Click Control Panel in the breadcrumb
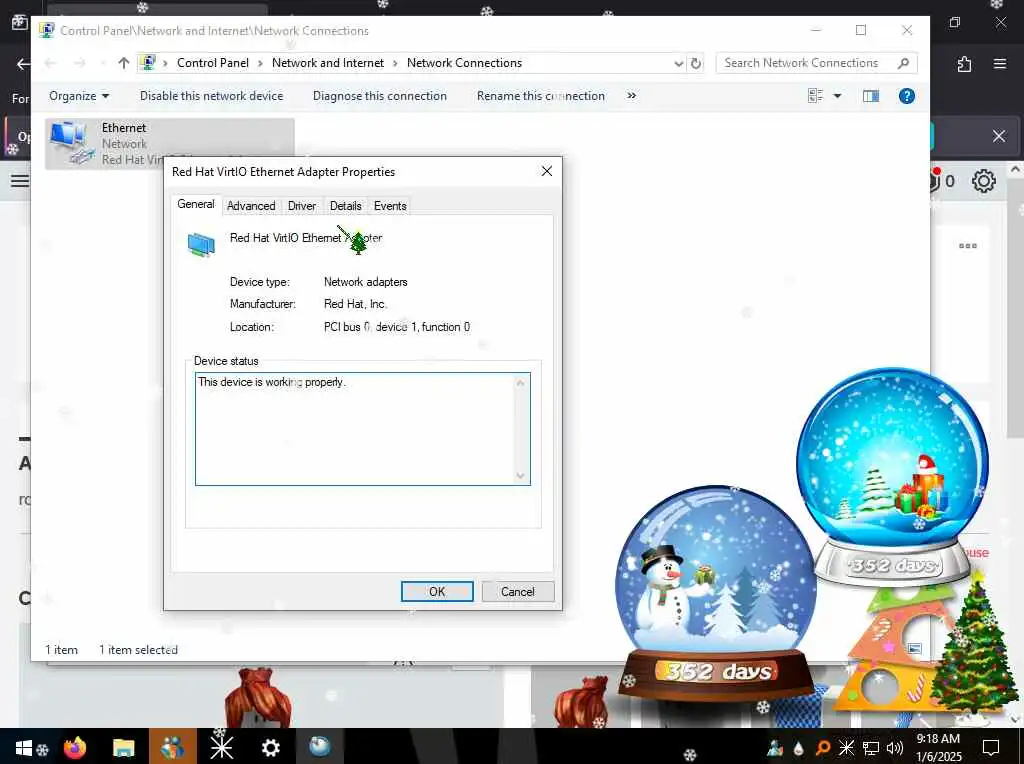The width and height of the screenshot is (1024, 764). click(213, 63)
